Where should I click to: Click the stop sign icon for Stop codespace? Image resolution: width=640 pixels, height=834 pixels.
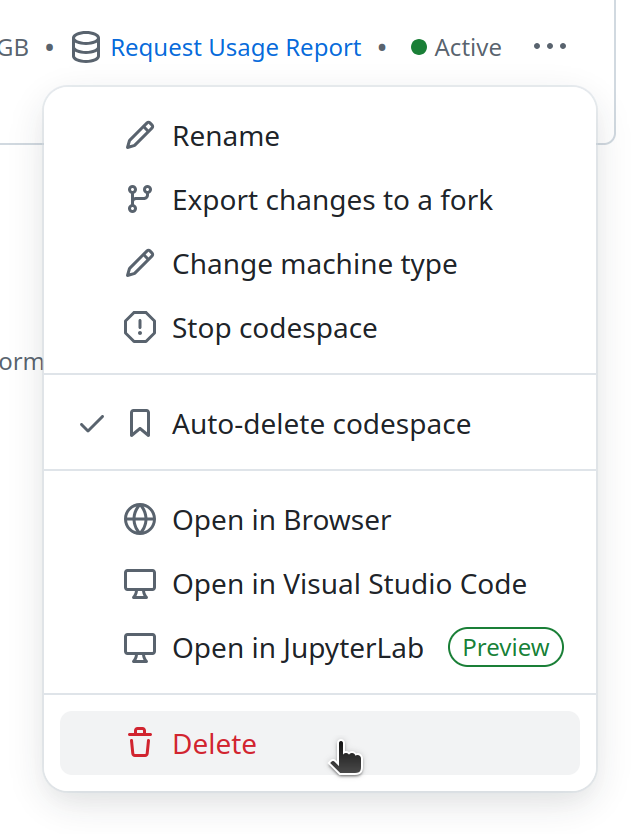[x=140, y=327]
